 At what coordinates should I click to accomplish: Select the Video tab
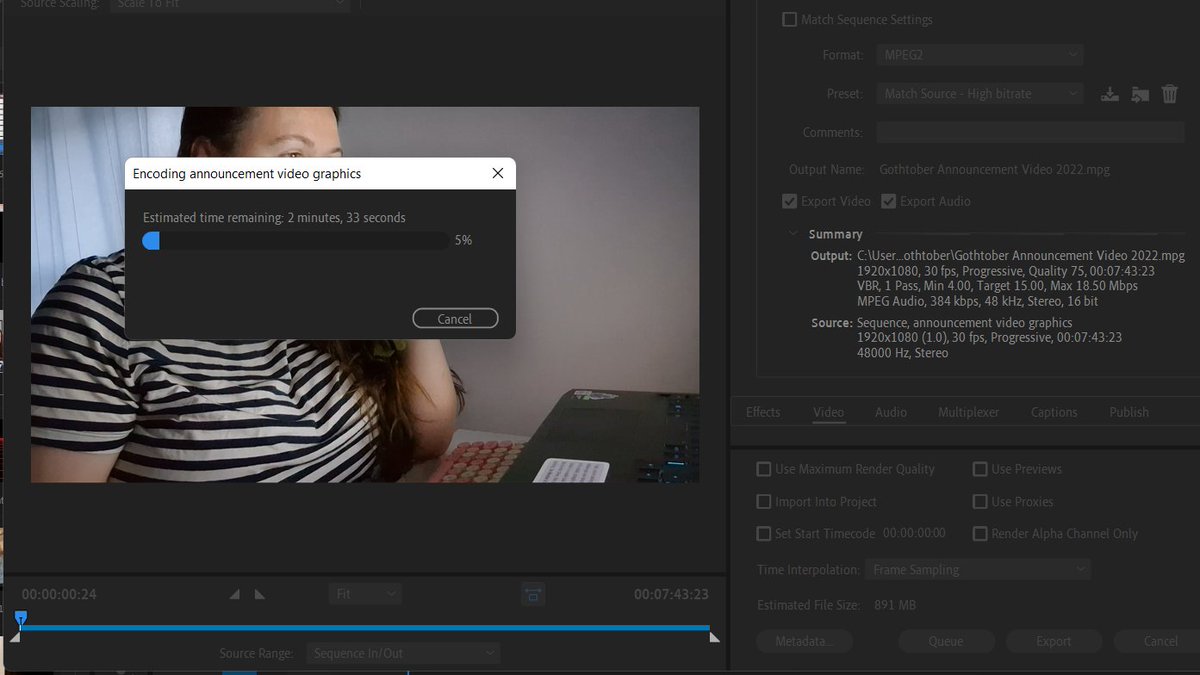(x=829, y=412)
